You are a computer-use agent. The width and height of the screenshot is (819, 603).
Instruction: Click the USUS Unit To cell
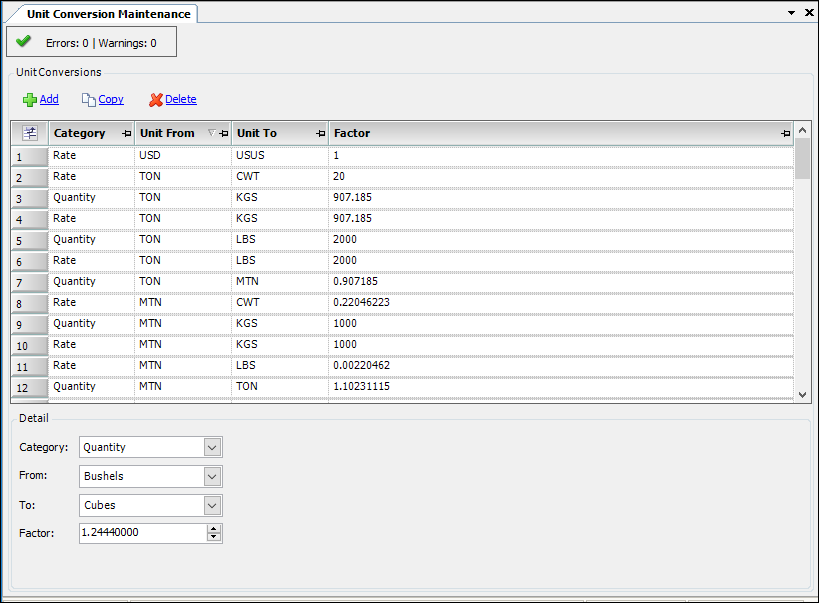pos(280,156)
